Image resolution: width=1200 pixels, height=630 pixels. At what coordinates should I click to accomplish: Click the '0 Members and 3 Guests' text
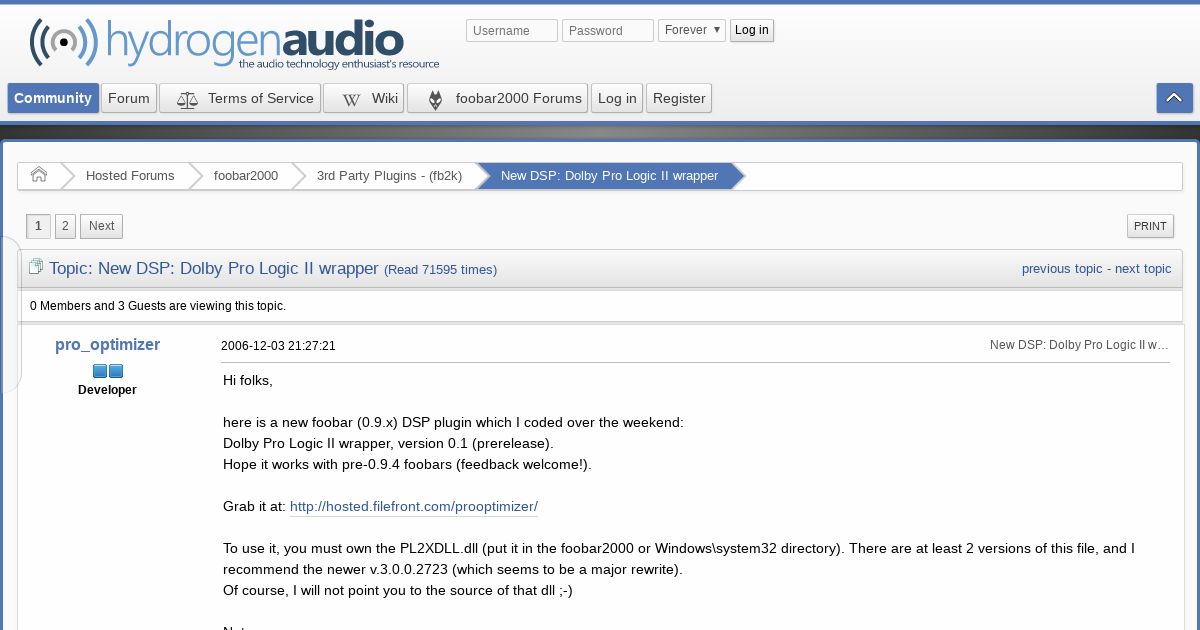[158, 306]
